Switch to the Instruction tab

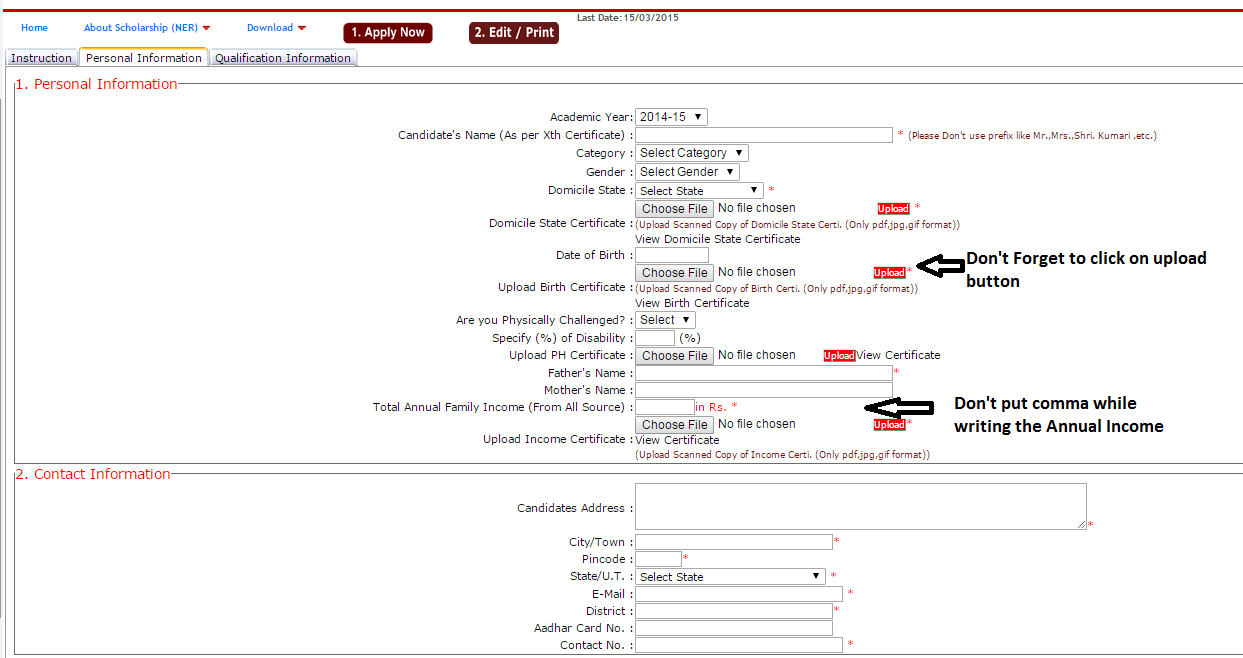41,58
